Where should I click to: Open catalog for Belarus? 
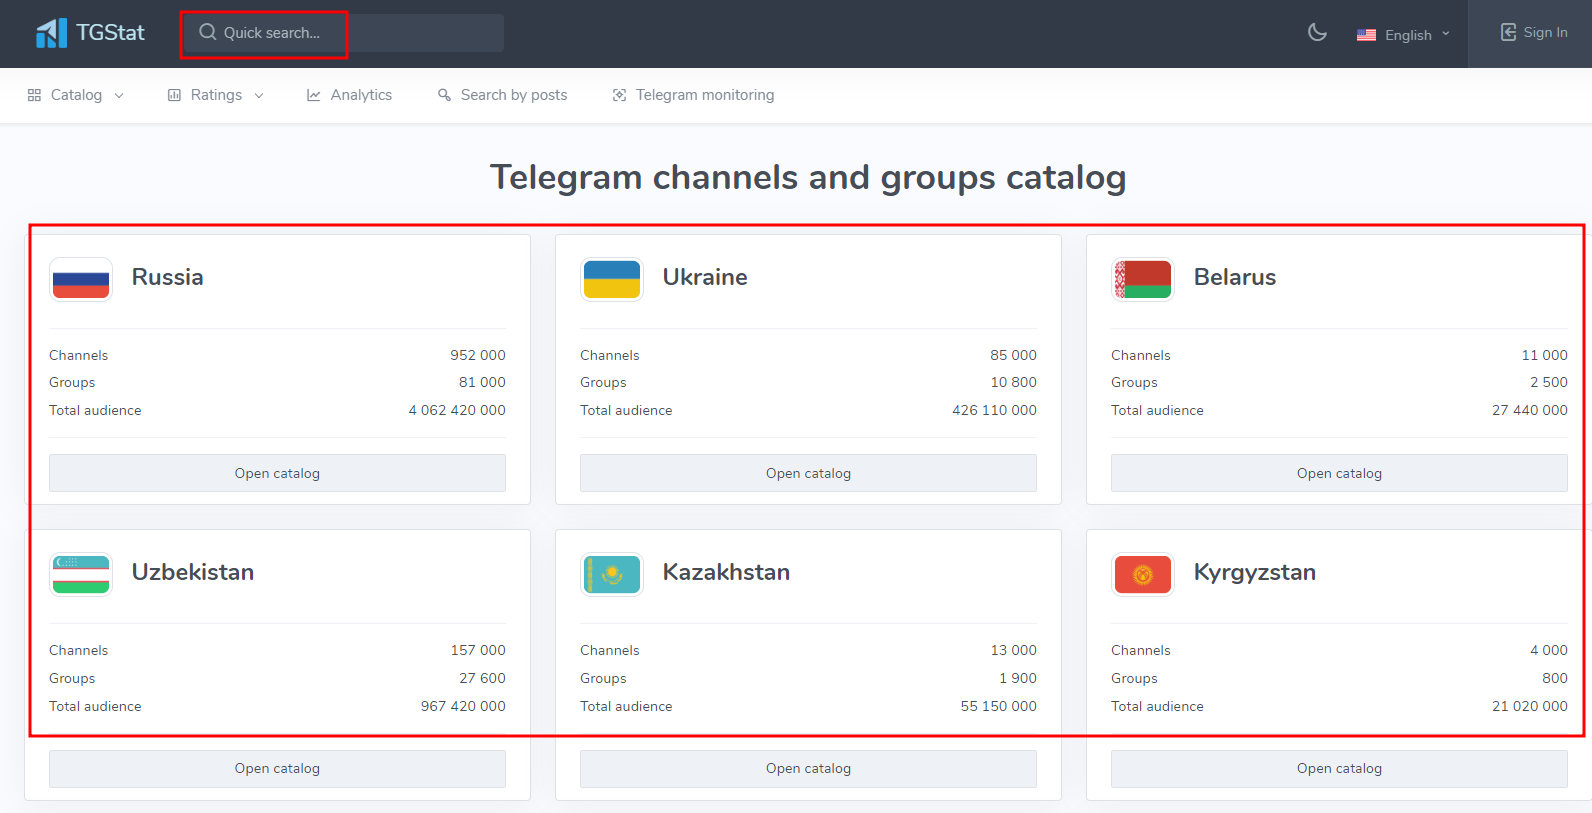(1339, 473)
